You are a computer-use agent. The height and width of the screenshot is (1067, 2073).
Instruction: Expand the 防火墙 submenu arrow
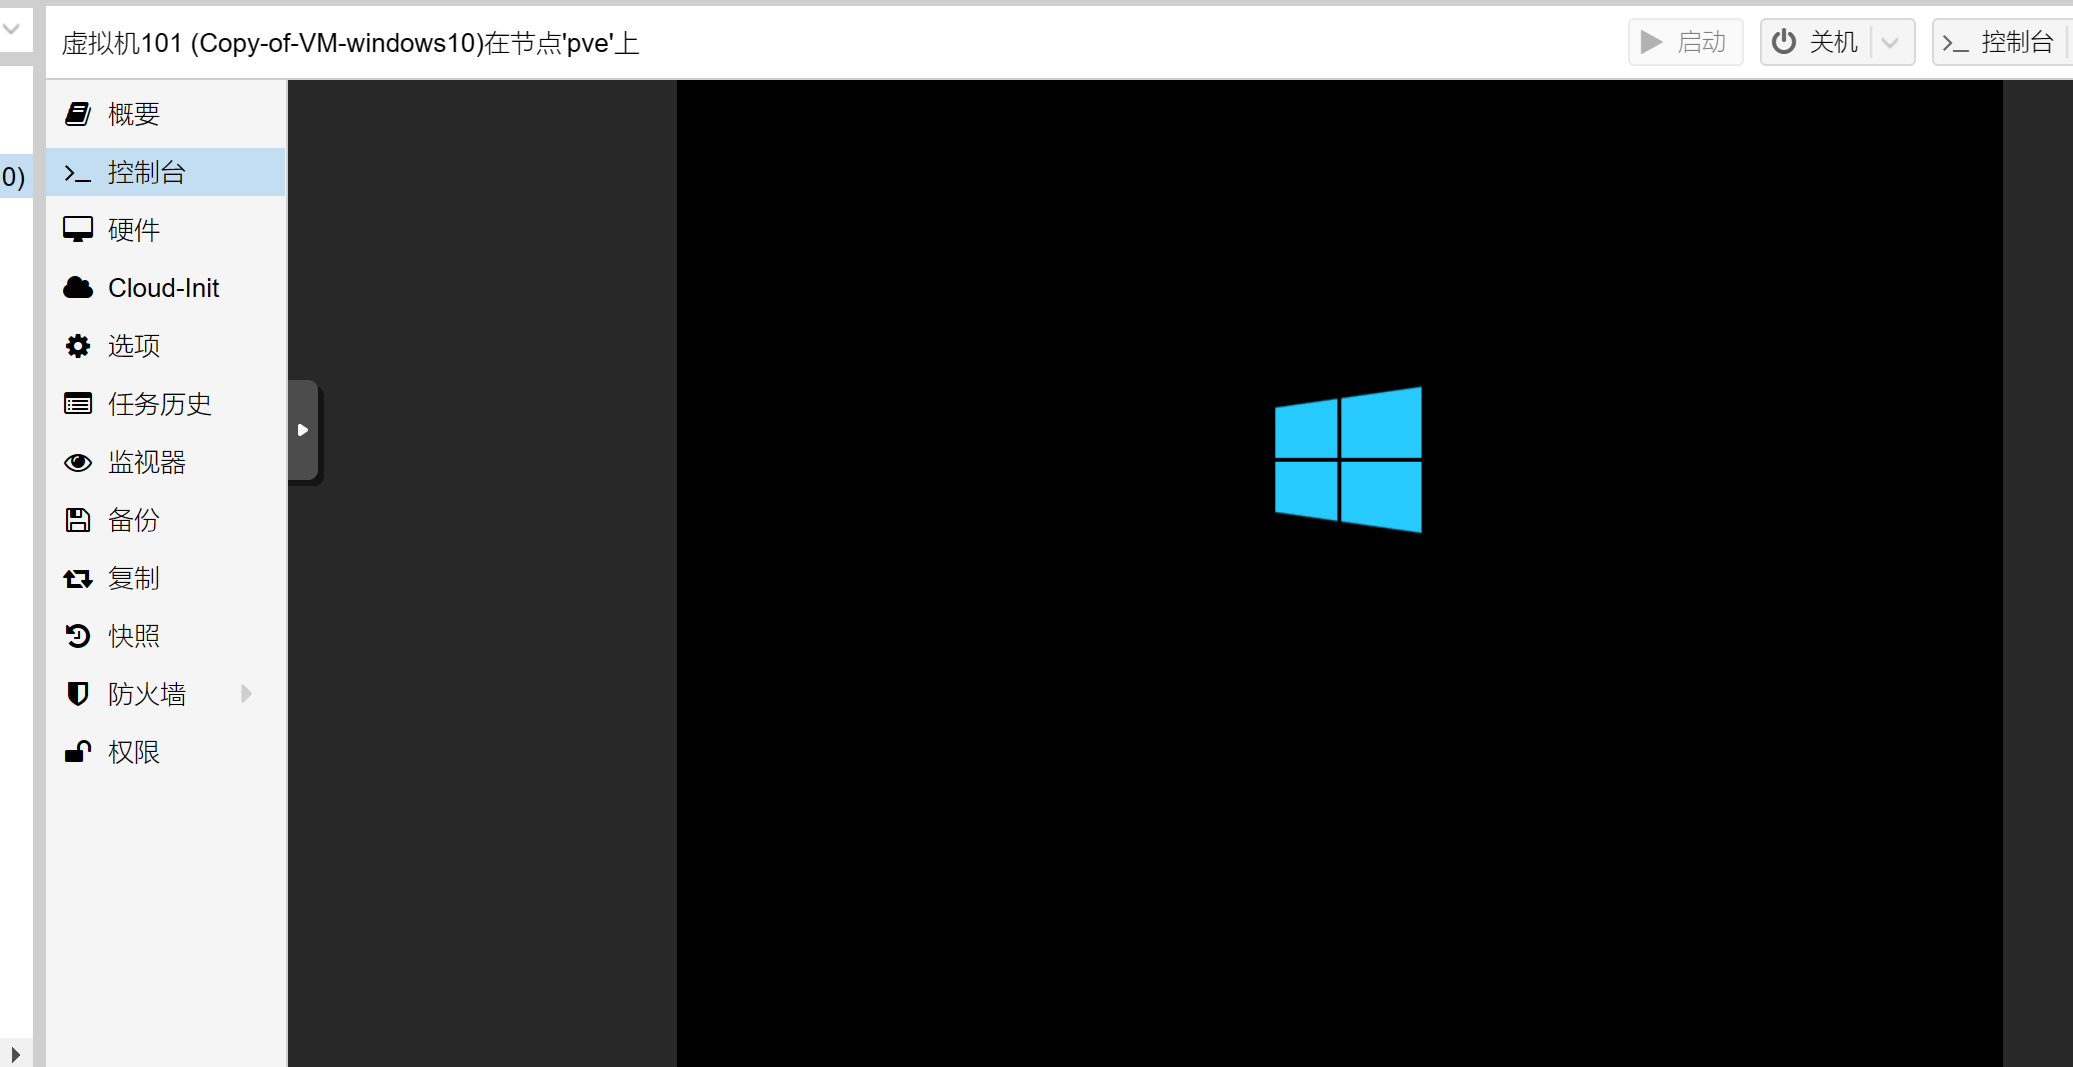coord(246,694)
